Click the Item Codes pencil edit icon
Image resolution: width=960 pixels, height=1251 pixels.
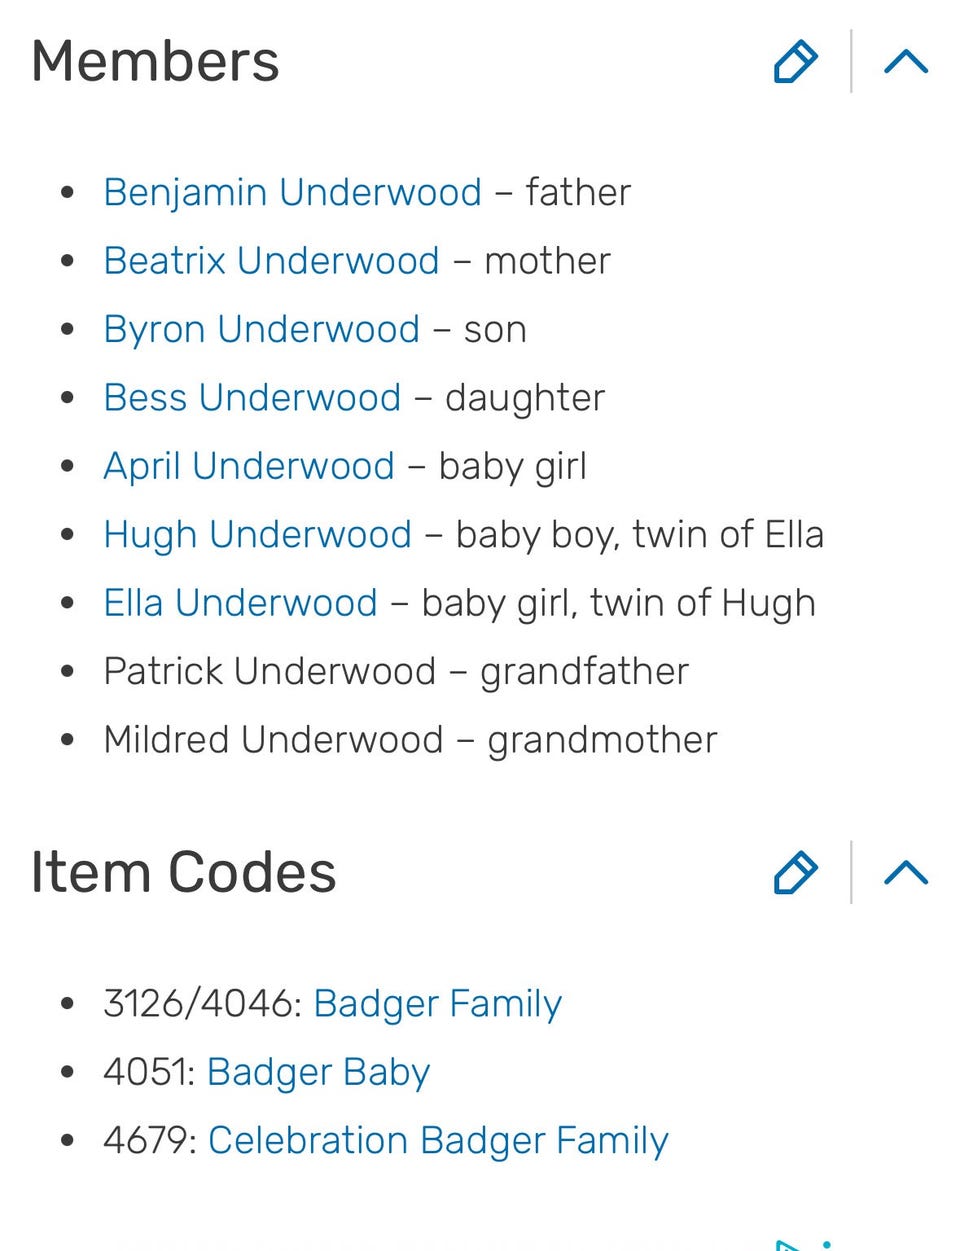click(x=796, y=872)
